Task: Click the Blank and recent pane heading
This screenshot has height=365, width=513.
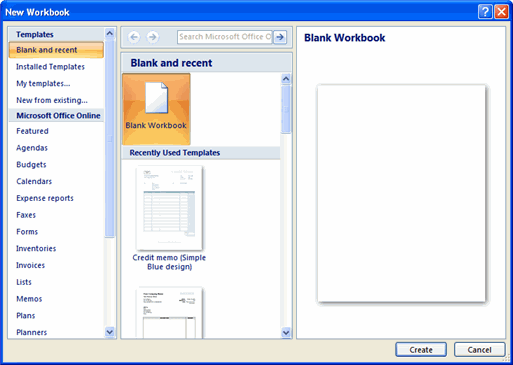Action: click(x=171, y=63)
